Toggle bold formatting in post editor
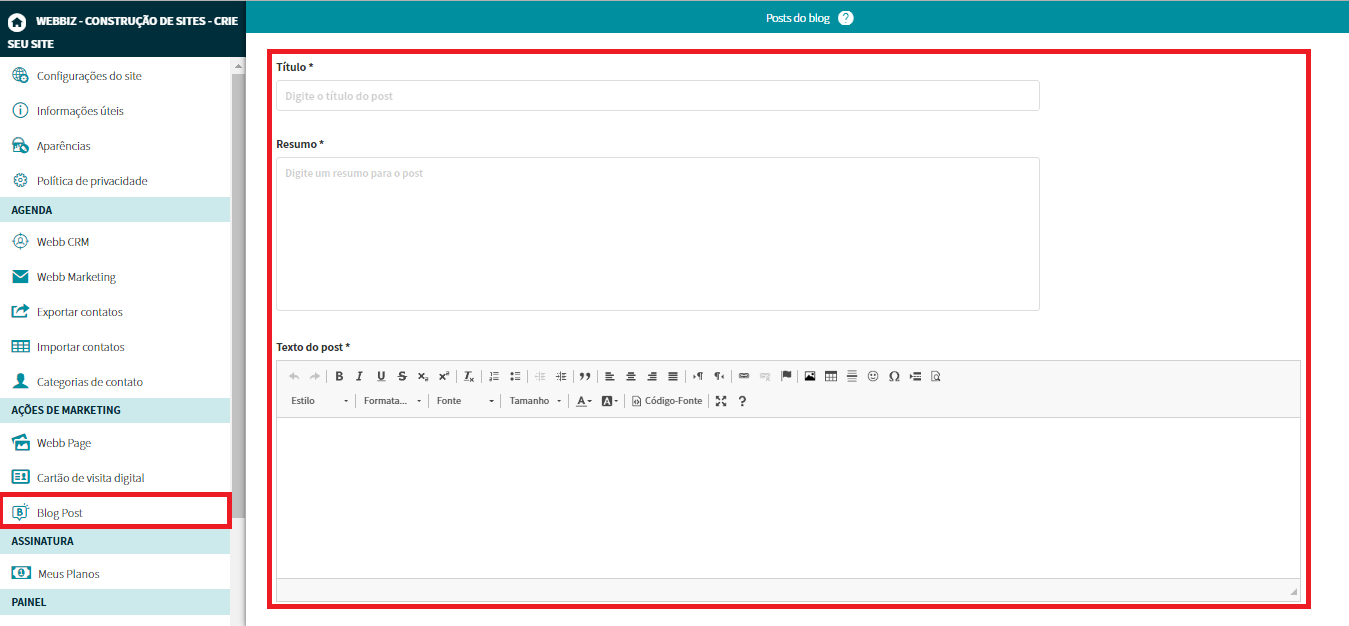Viewport: 1349px width, 626px height. point(340,377)
